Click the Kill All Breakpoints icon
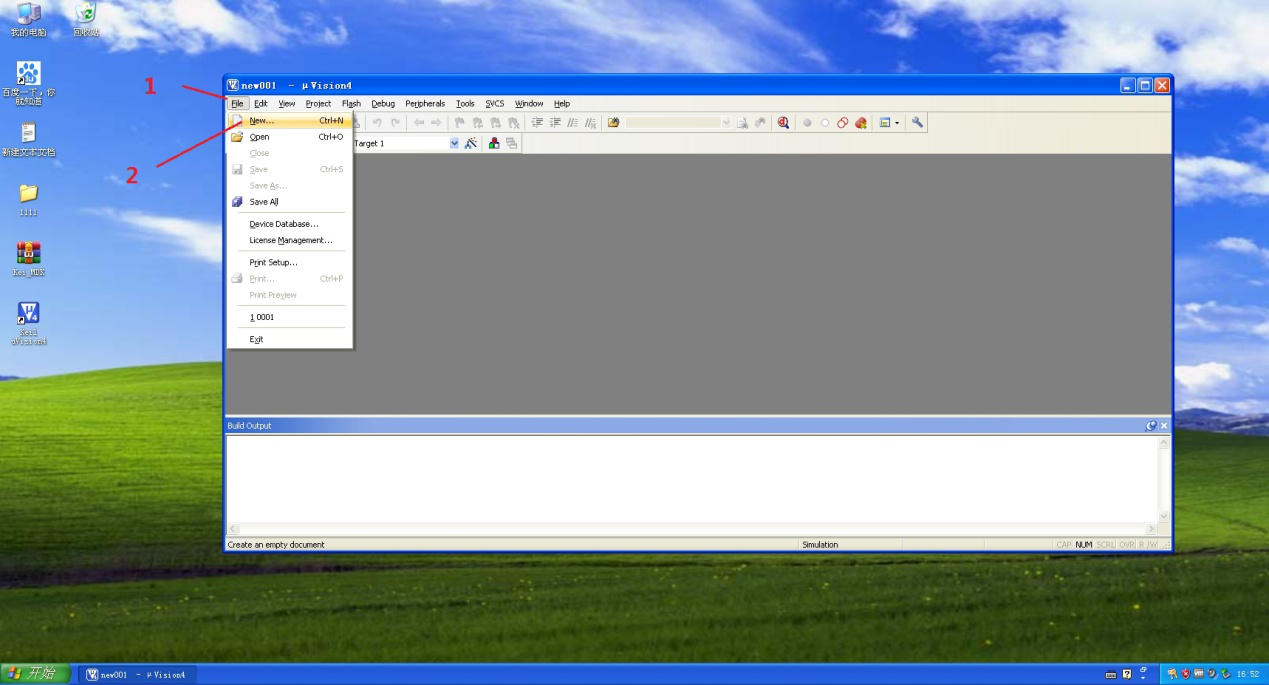1269x685 pixels. (x=860, y=123)
